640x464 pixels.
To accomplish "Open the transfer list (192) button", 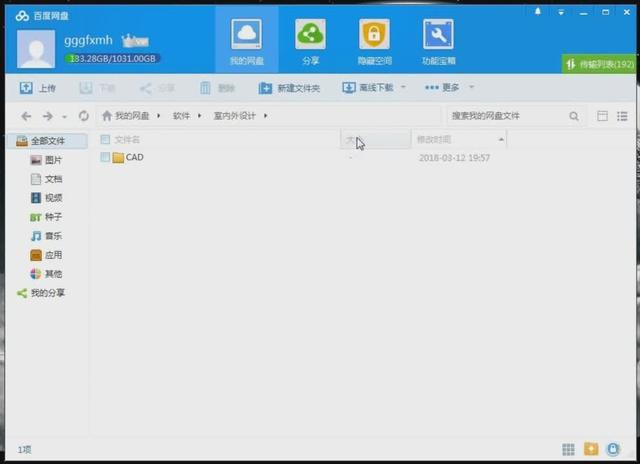I will [x=599, y=64].
